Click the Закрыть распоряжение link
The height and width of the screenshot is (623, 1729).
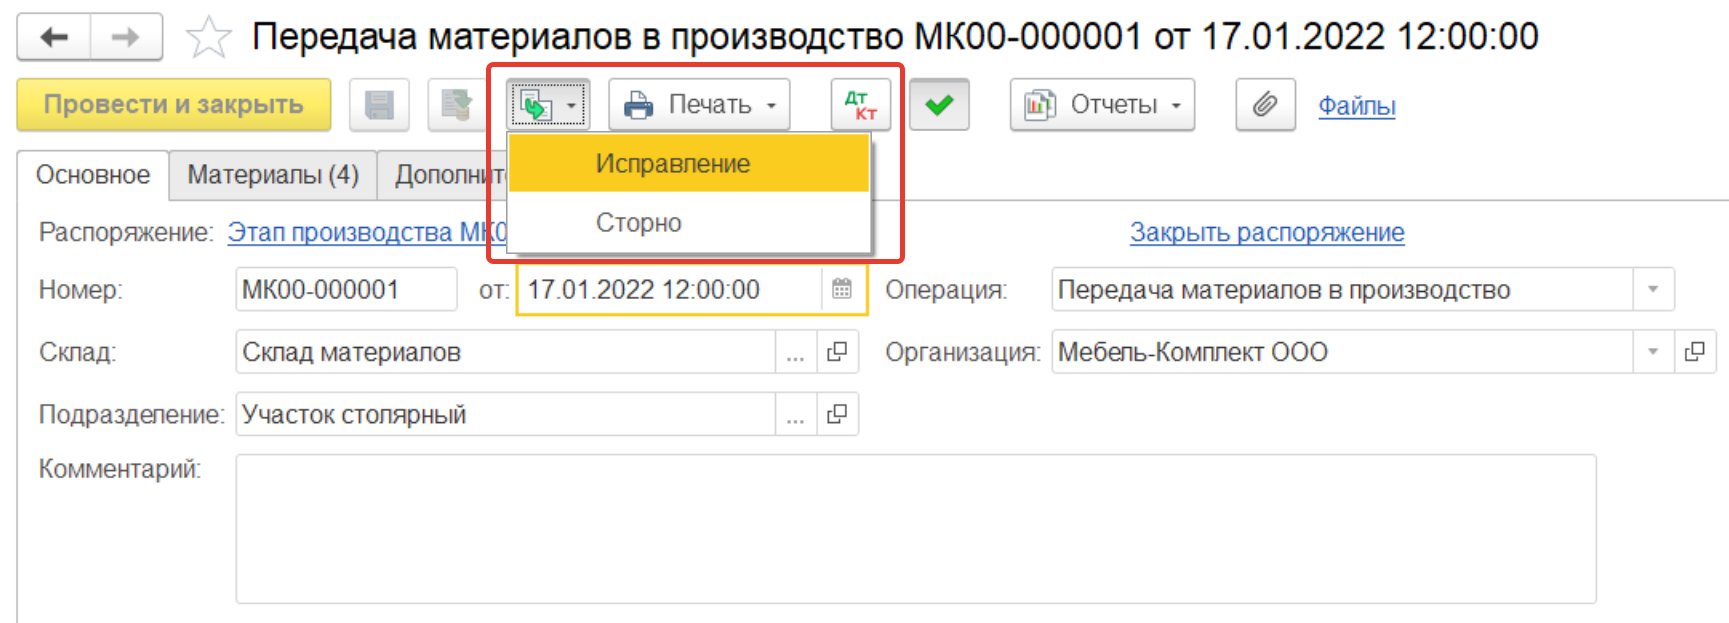(1267, 232)
